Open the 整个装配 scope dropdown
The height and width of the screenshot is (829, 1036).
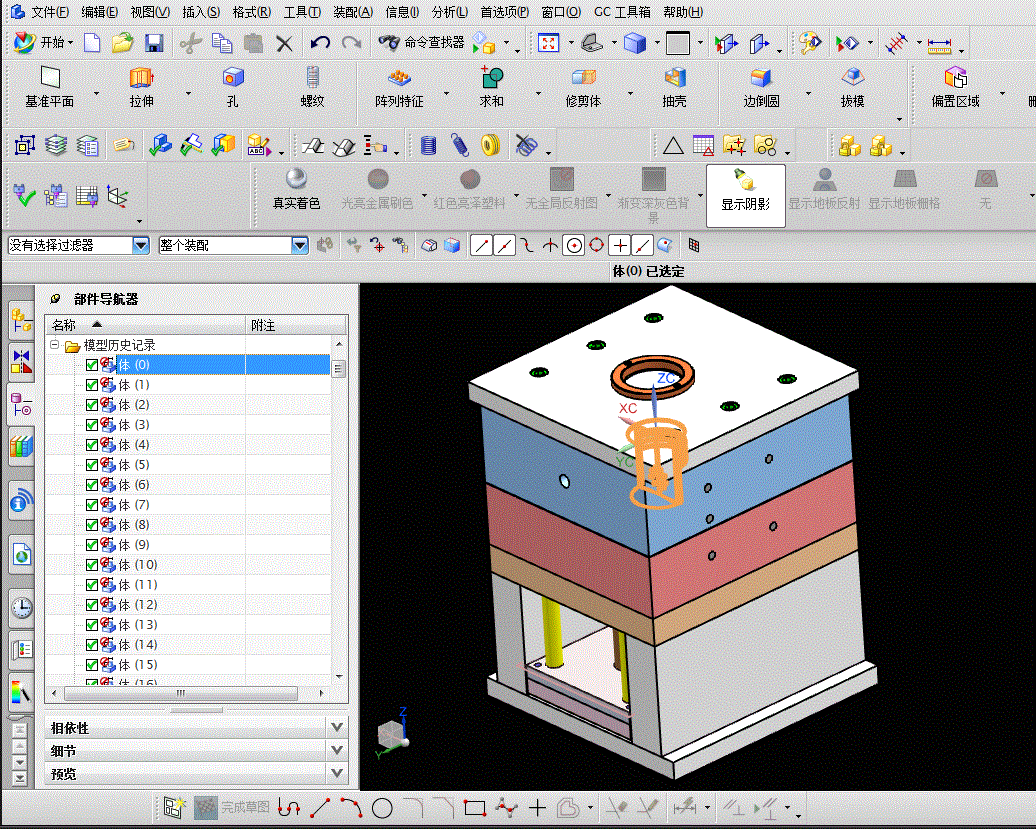299,245
